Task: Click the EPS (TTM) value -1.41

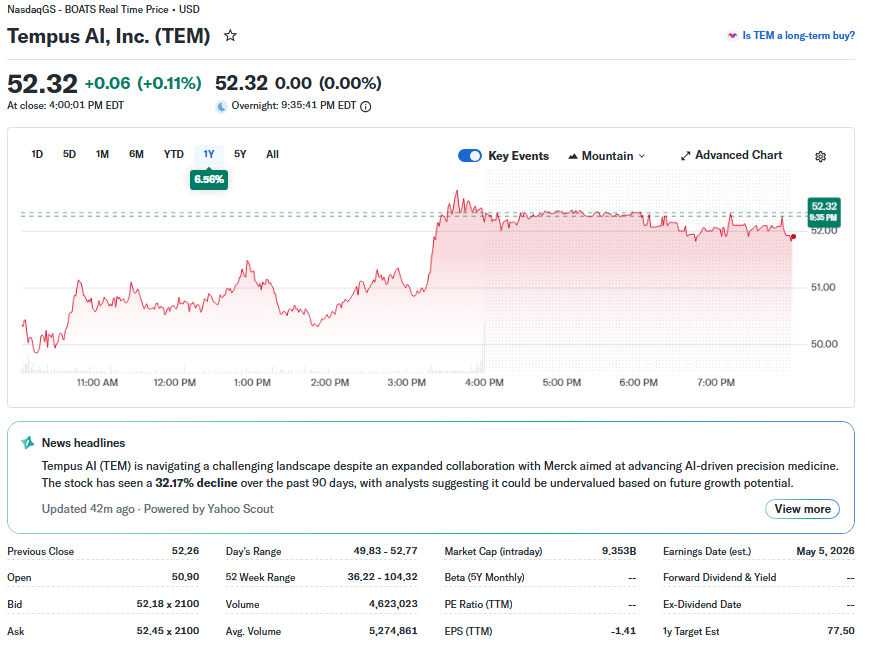Action: (623, 631)
